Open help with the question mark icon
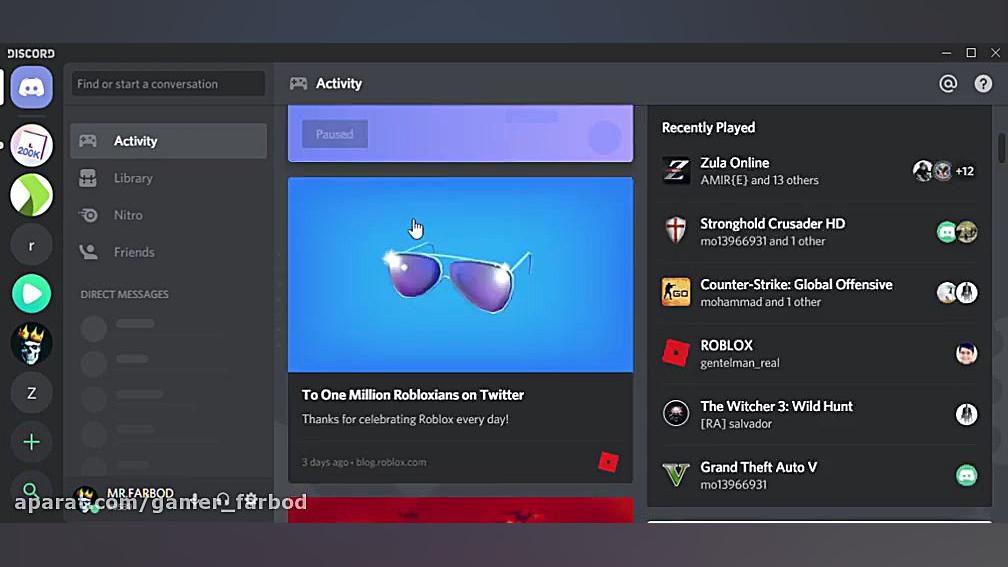This screenshot has height=567, width=1008. pos(983,84)
